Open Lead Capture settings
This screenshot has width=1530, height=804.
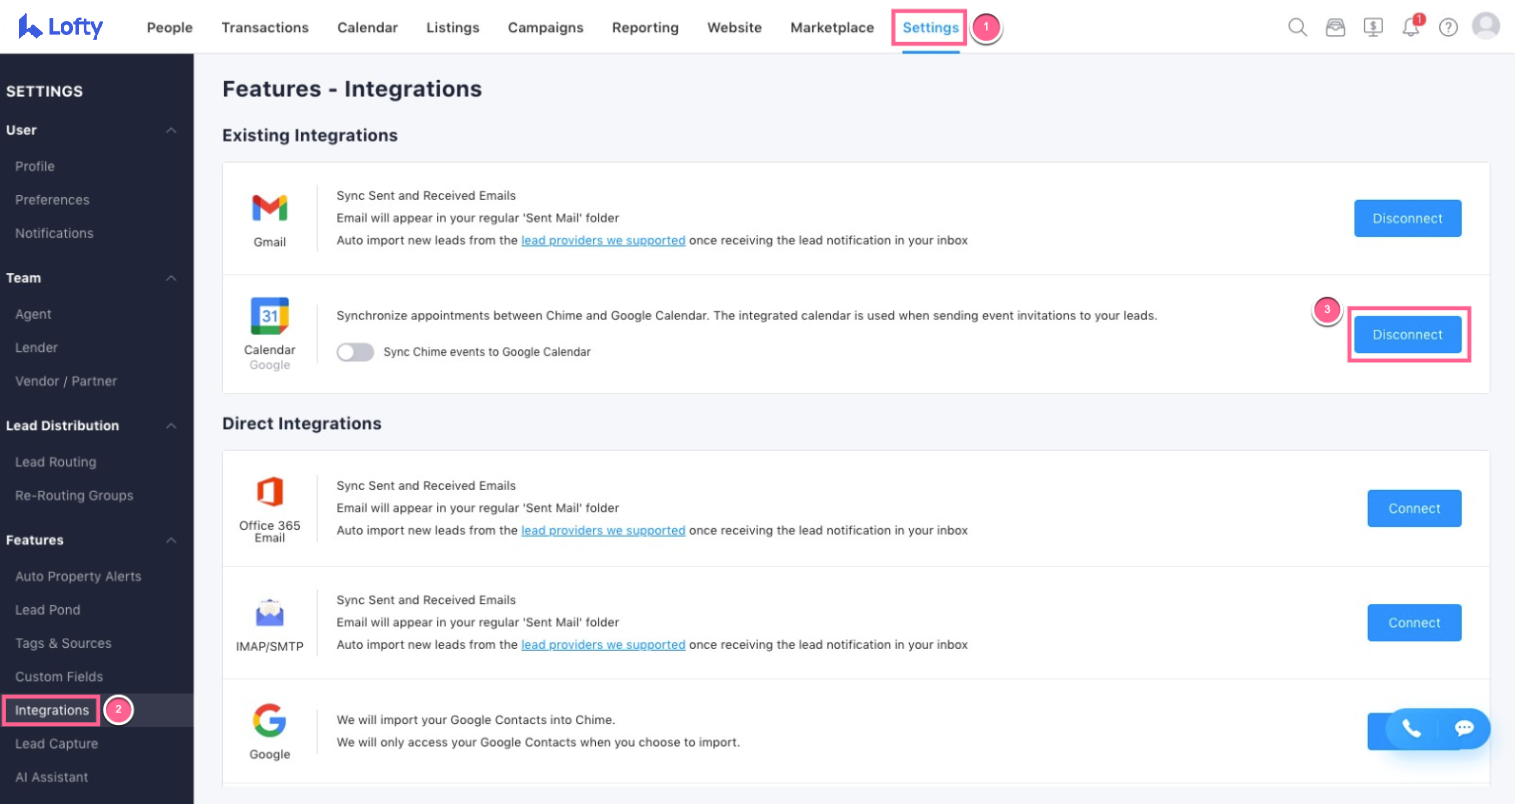tap(57, 743)
